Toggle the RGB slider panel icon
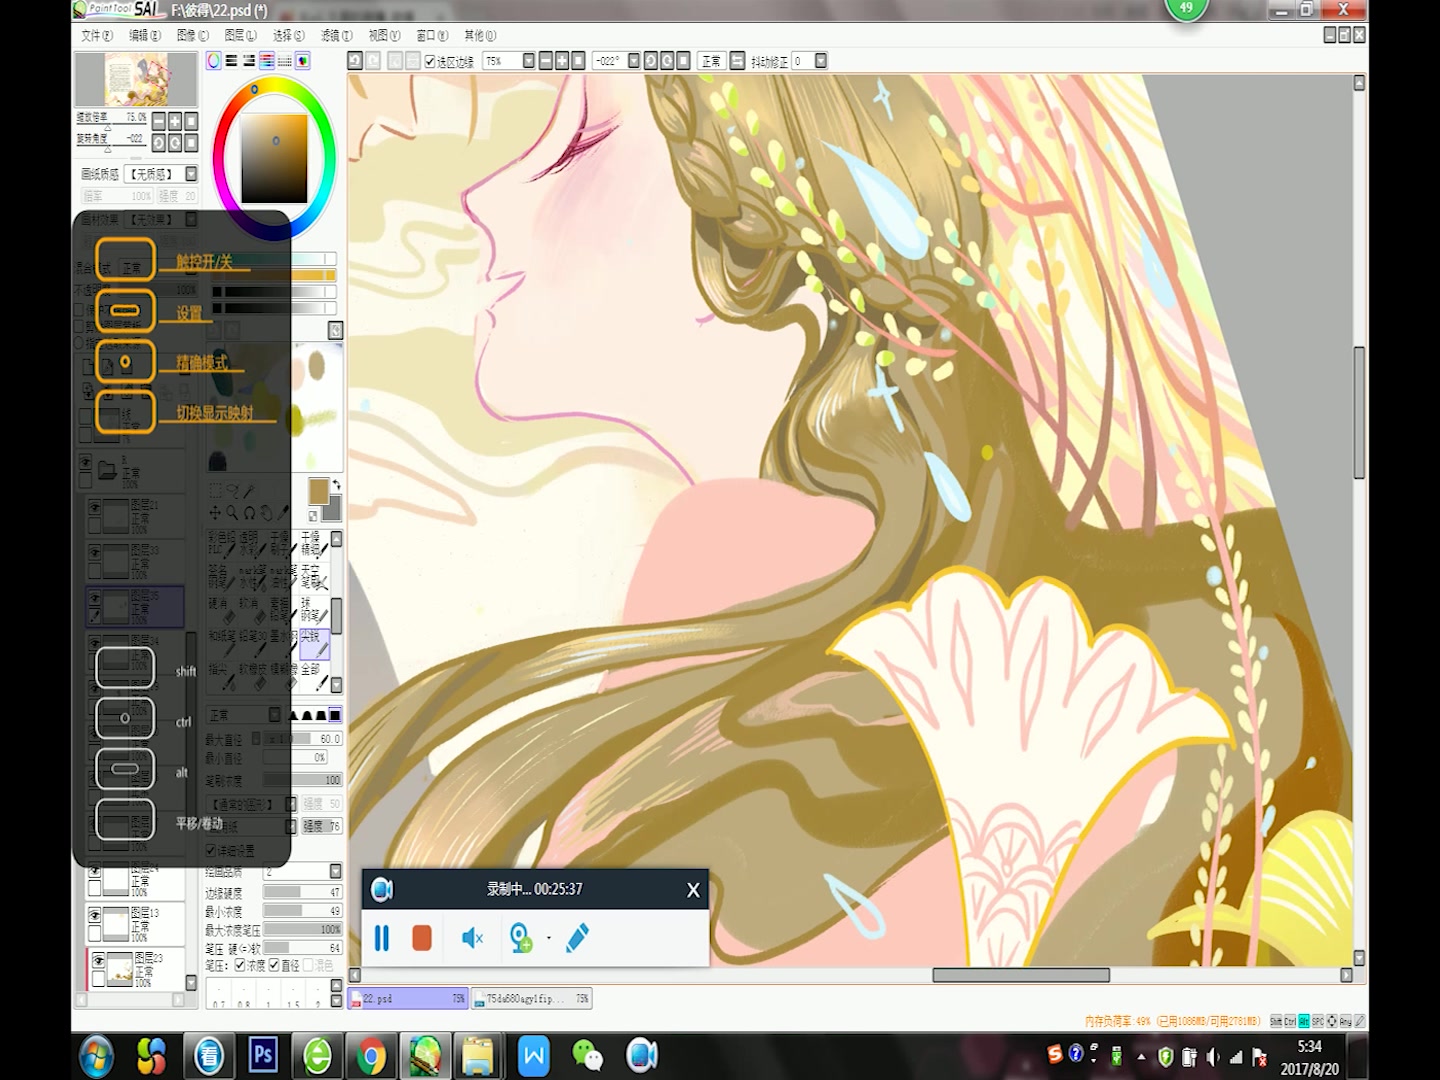 (x=231, y=61)
